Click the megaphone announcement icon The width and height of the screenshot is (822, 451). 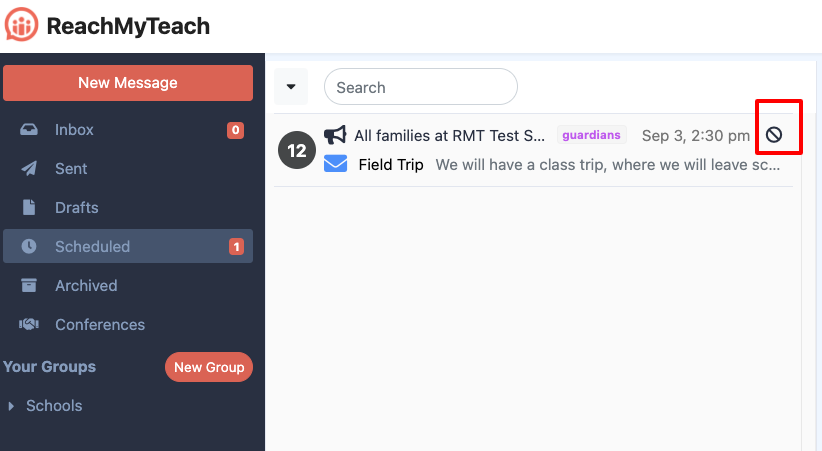click(x=335, y=135)
